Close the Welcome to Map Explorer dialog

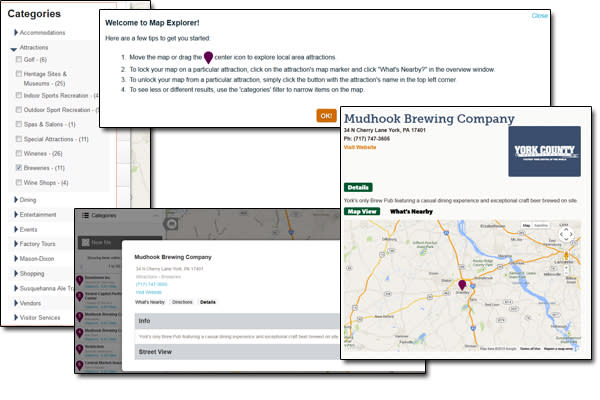(x=540, y=15)
